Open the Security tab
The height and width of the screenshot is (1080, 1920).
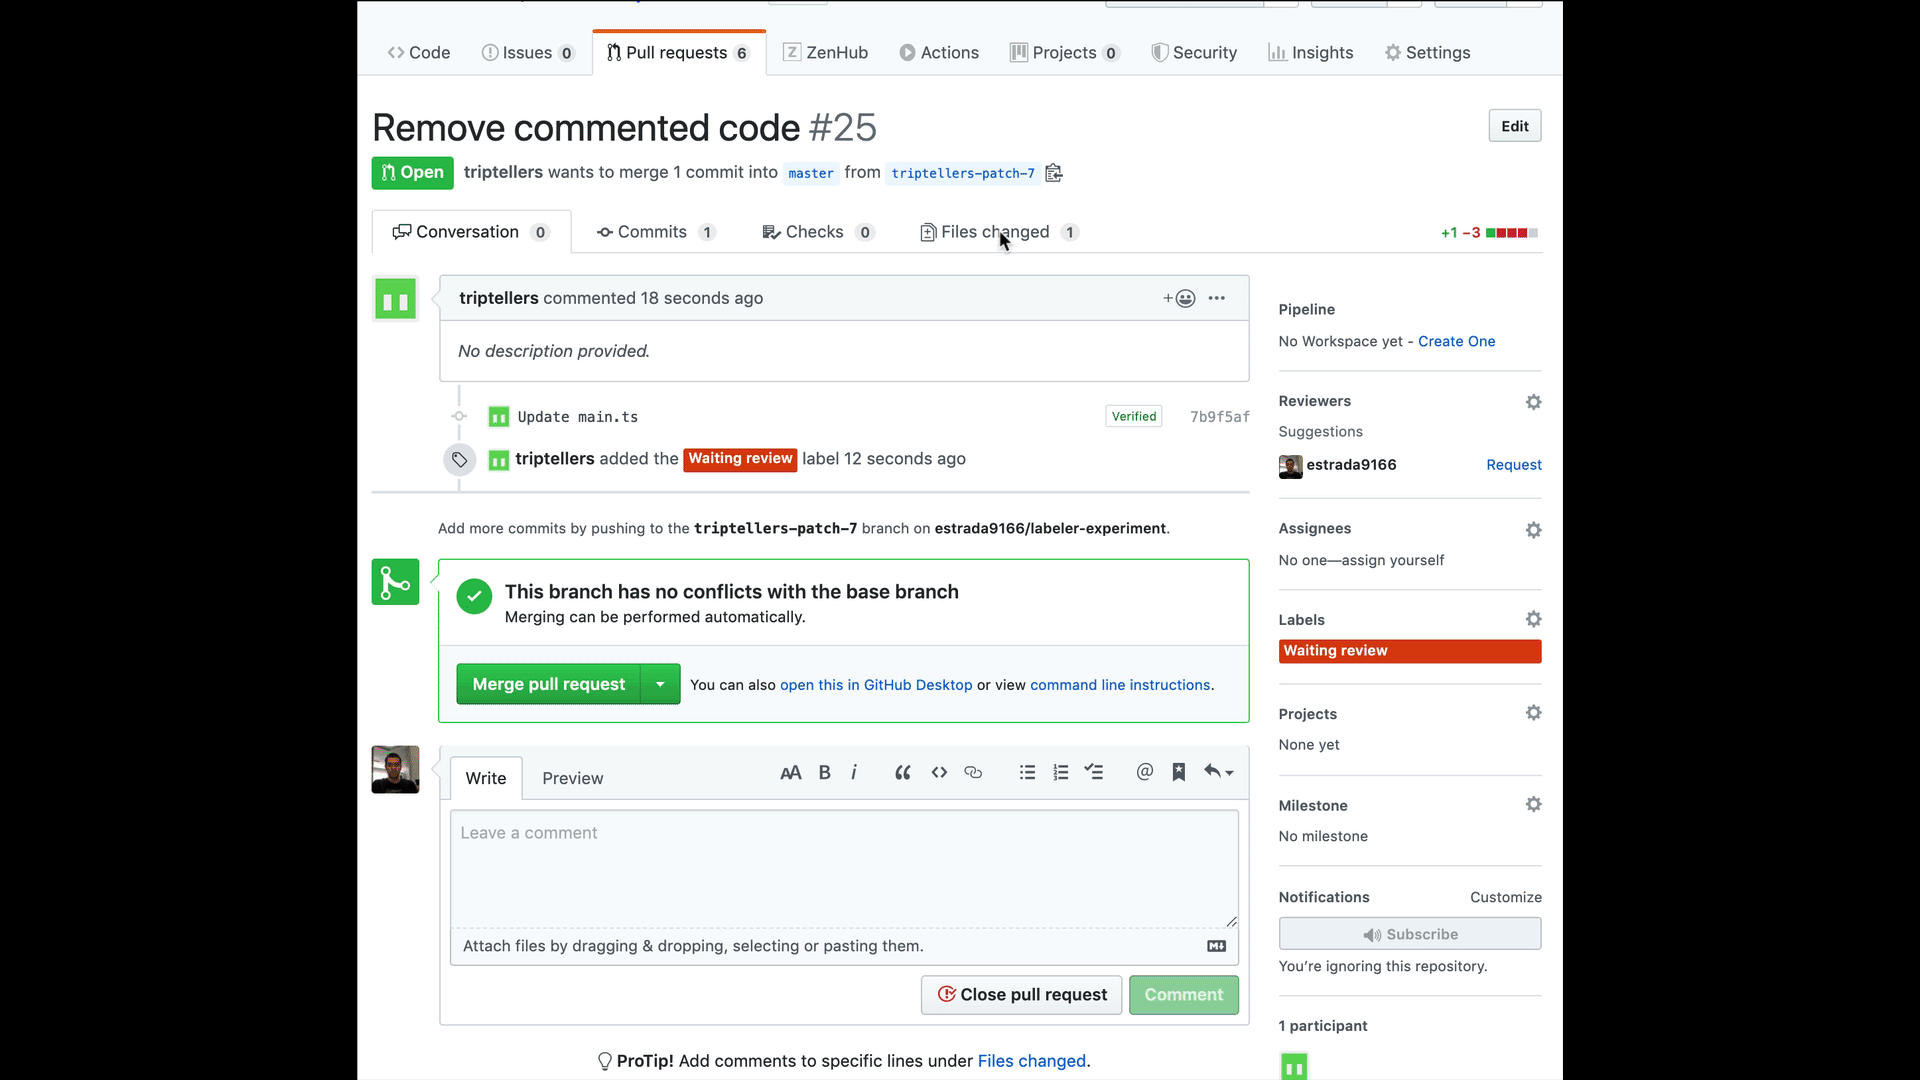click(1194, 53)
